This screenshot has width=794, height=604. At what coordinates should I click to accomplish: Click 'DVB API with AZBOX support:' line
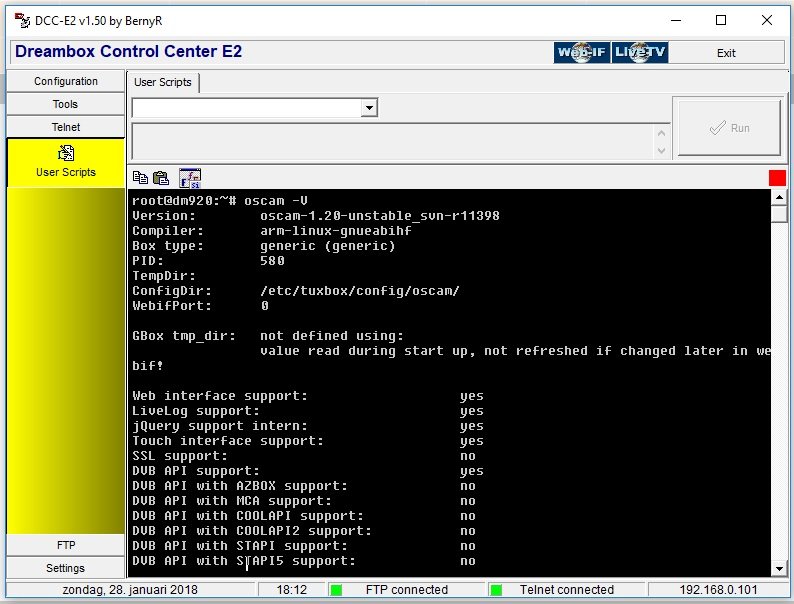pos(304,486)
